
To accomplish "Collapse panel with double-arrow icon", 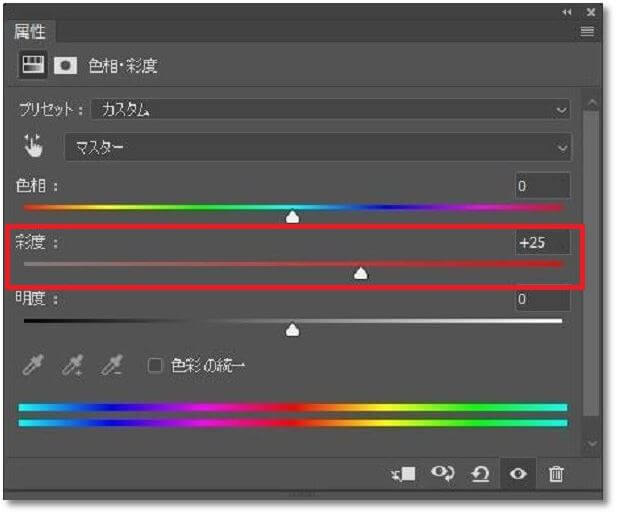I will pyautogui.click(x=567, y=12).
